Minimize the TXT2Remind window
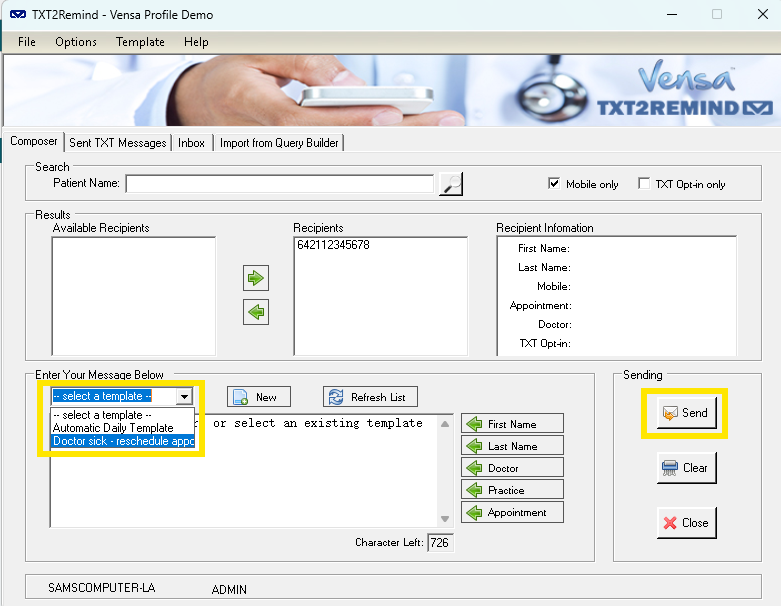 [x=672, y=14]
